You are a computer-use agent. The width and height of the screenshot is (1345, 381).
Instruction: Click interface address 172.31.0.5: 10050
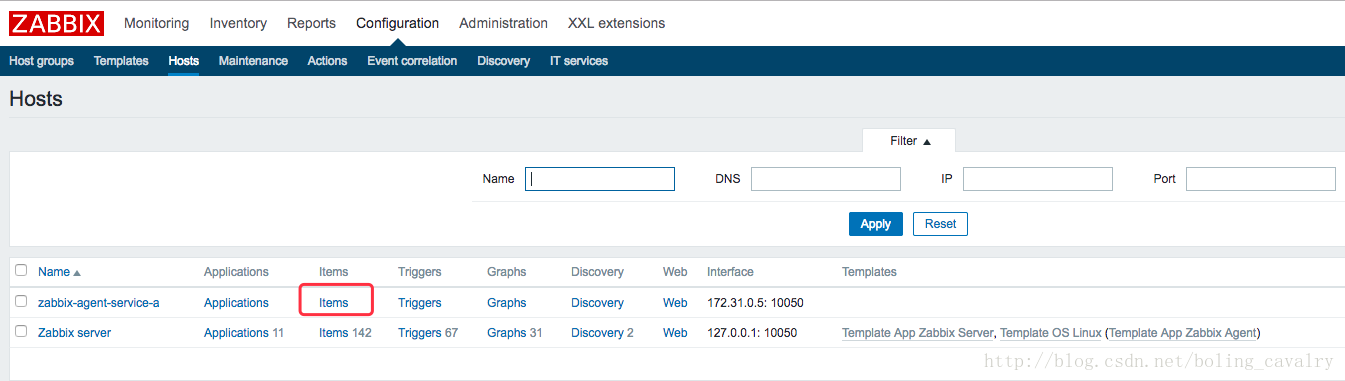[x=755, y=303]
